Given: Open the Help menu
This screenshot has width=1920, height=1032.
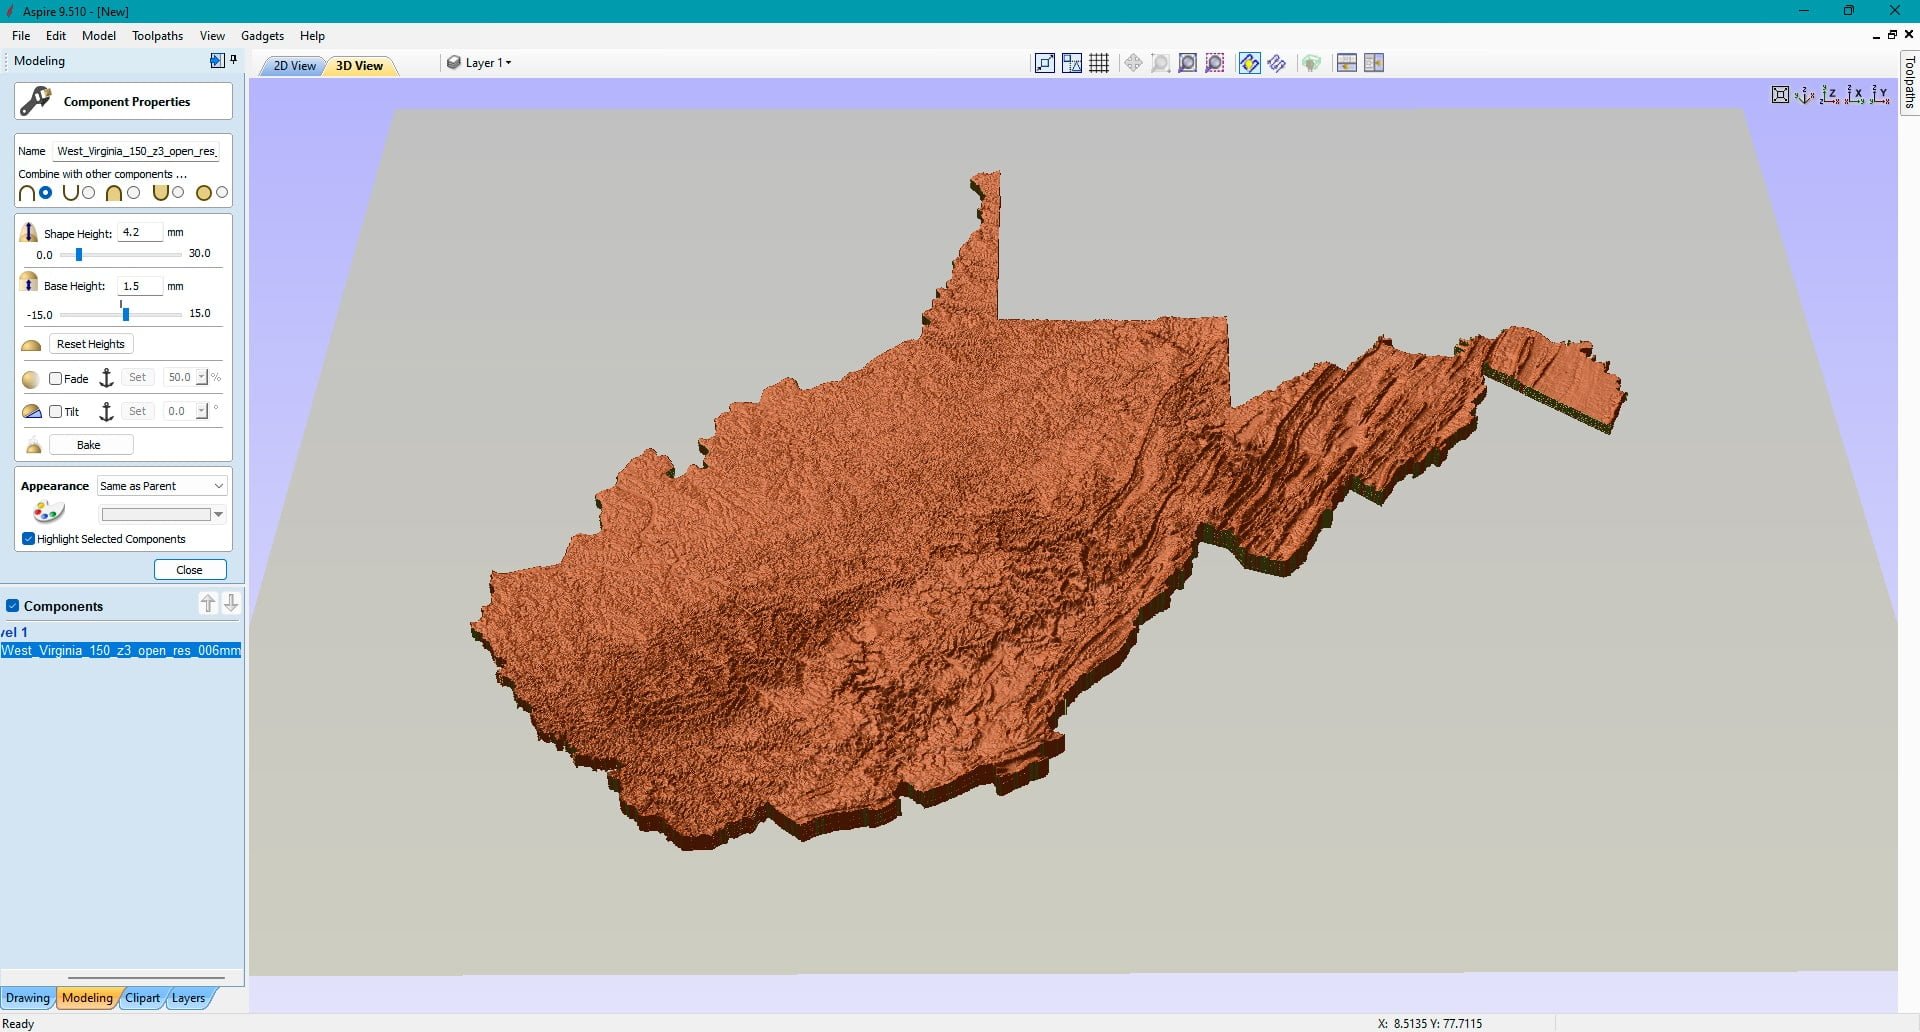Looking at the screenshot, I should (x=313, y=35).
